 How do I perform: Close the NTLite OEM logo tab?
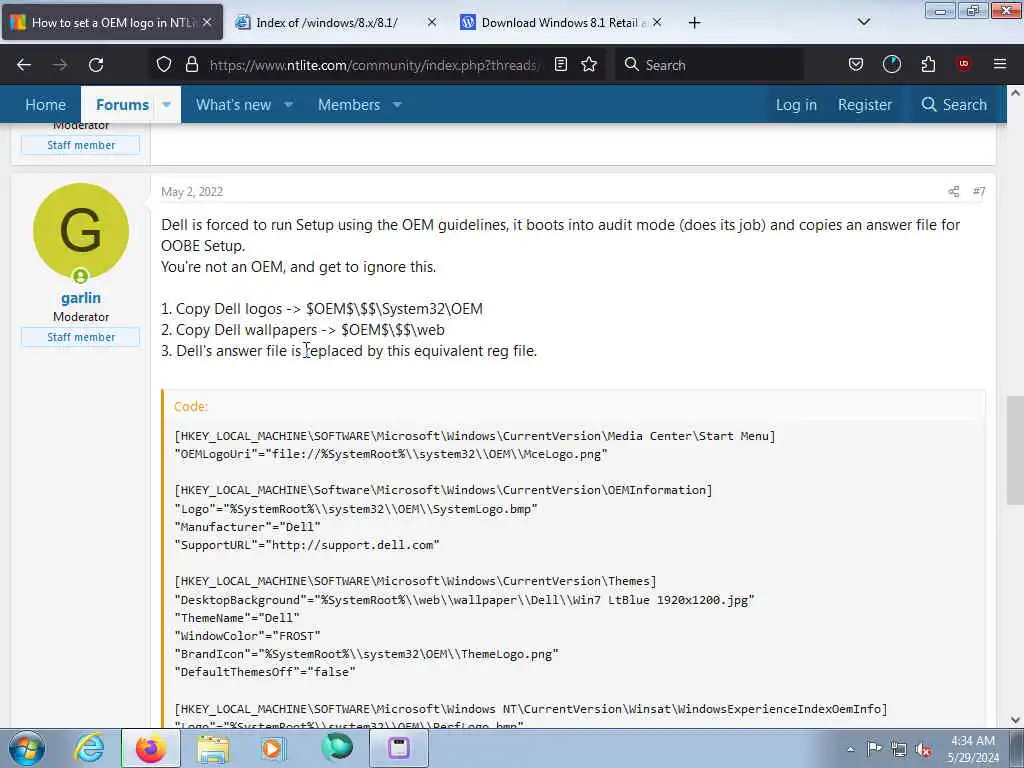coord(207,22)
